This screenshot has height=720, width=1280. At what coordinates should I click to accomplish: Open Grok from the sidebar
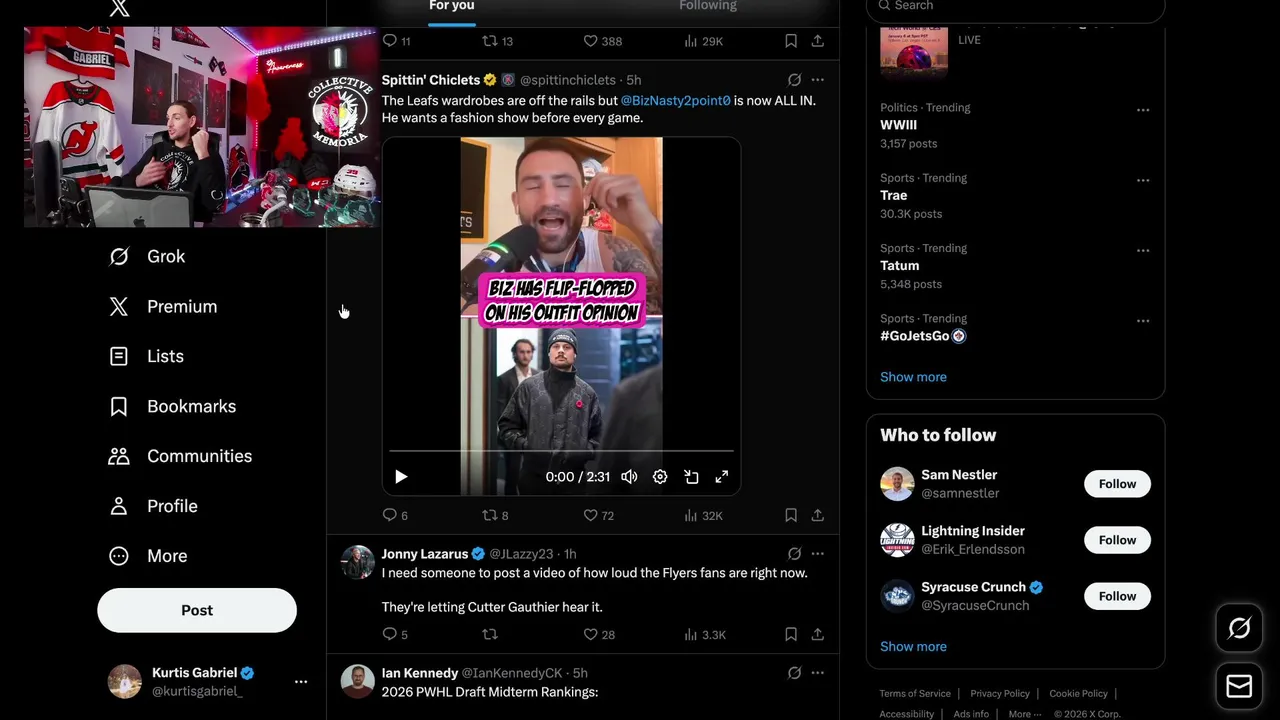click(x=146, y=256)
